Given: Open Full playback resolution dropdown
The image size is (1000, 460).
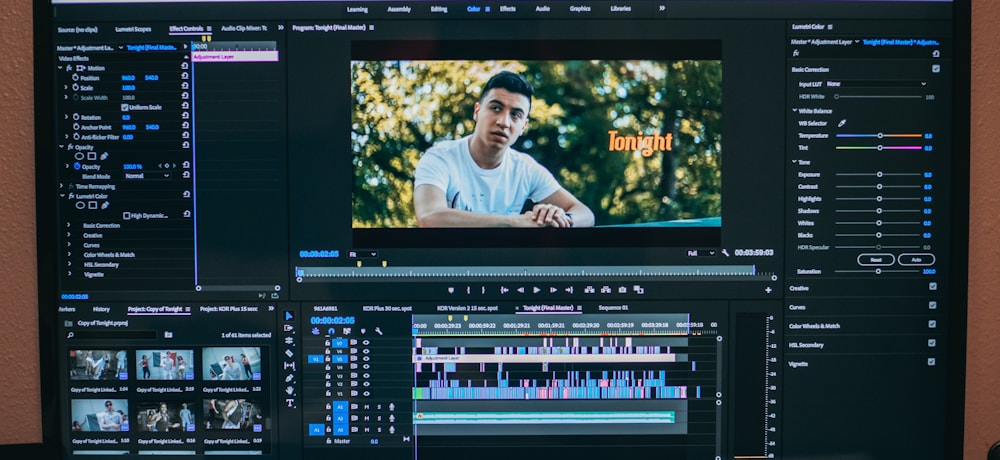Looking at the screenshot, I should coord(701,253).
